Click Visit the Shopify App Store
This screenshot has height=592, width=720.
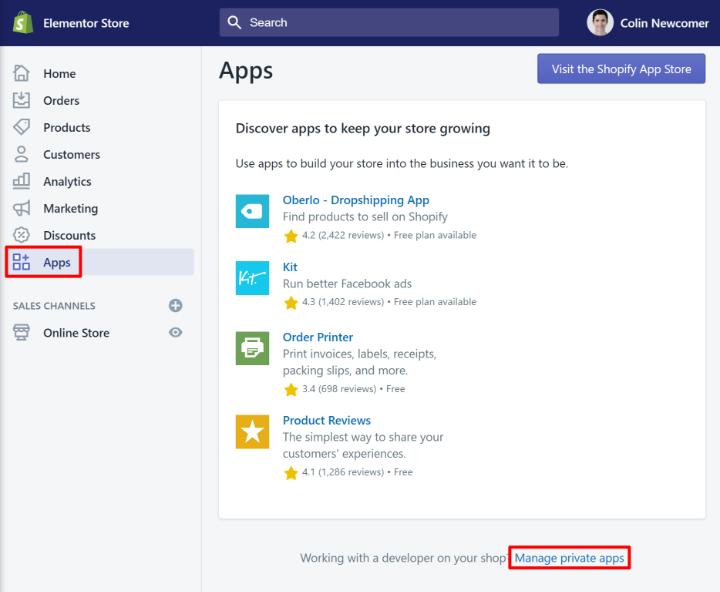[621, 69]
